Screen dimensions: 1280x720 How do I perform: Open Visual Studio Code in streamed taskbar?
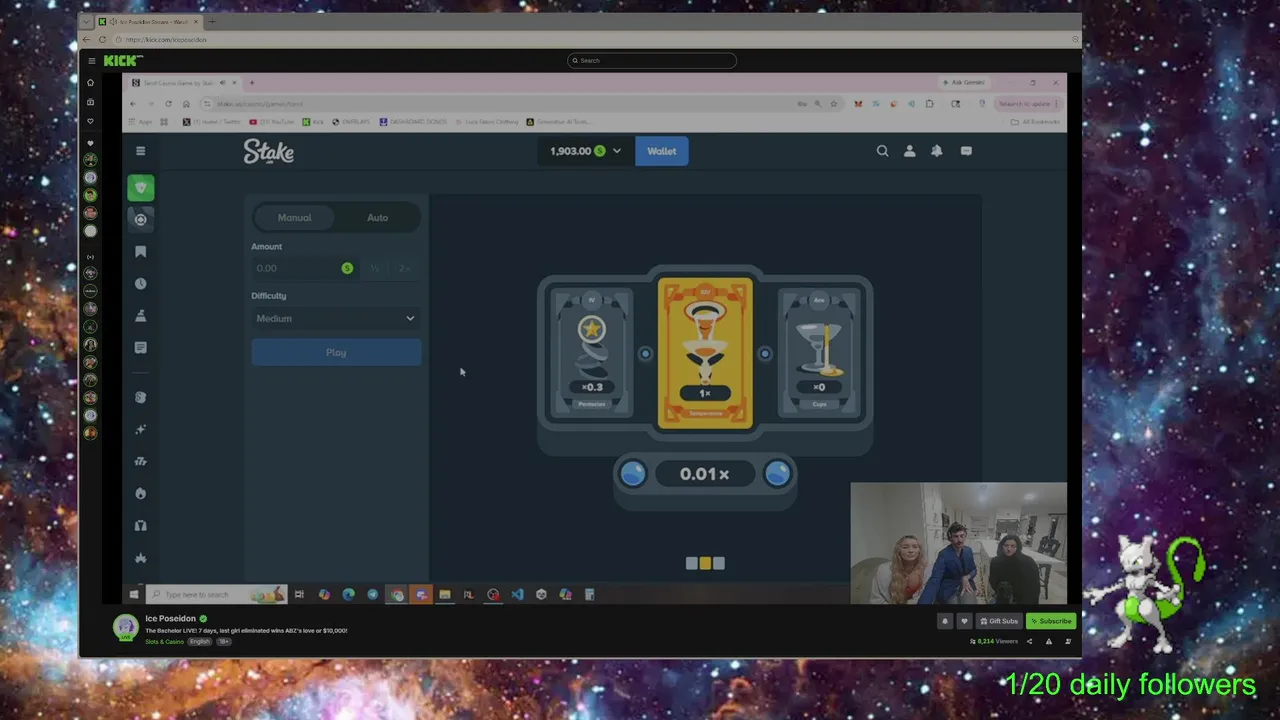(x=517, y=595)
